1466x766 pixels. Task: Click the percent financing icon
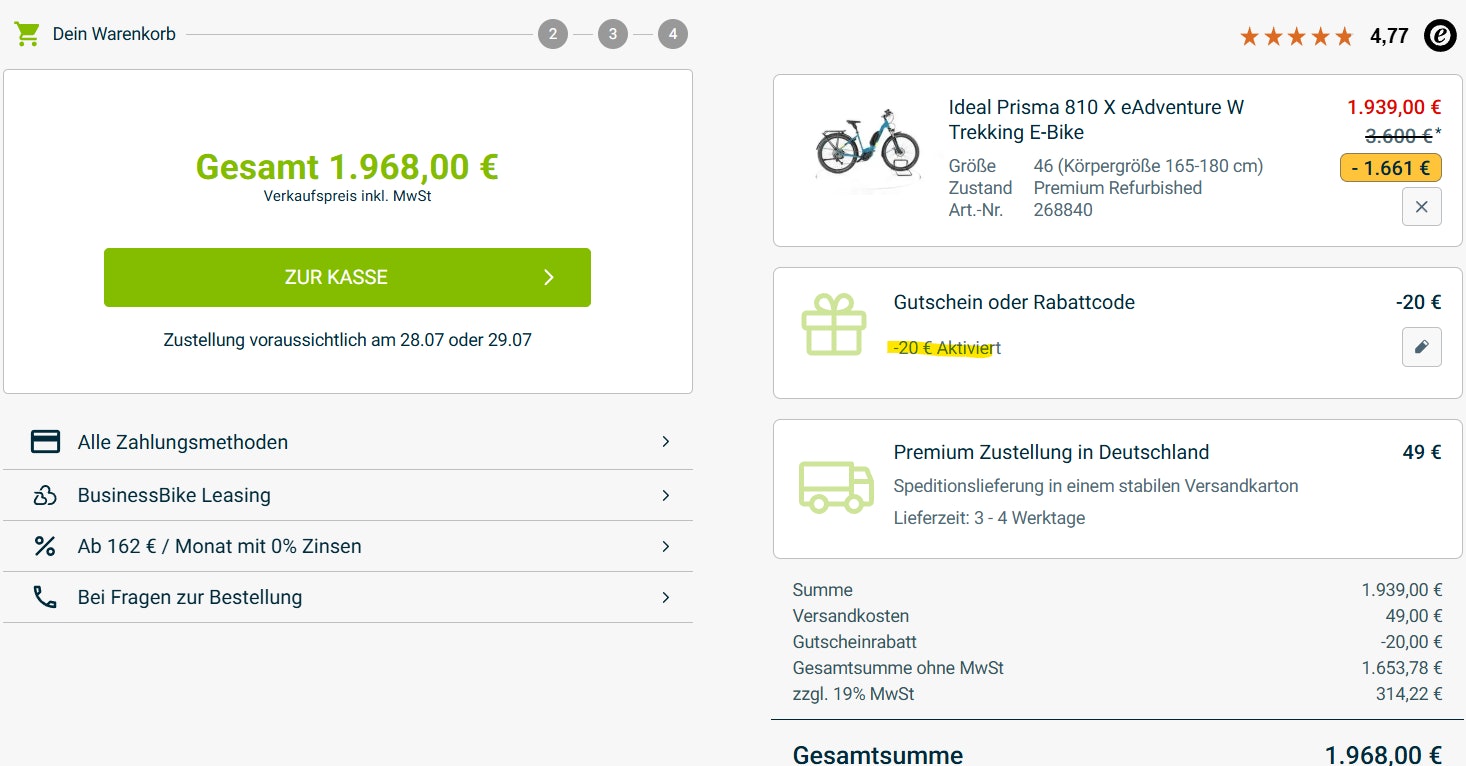(x=45, y=546)
